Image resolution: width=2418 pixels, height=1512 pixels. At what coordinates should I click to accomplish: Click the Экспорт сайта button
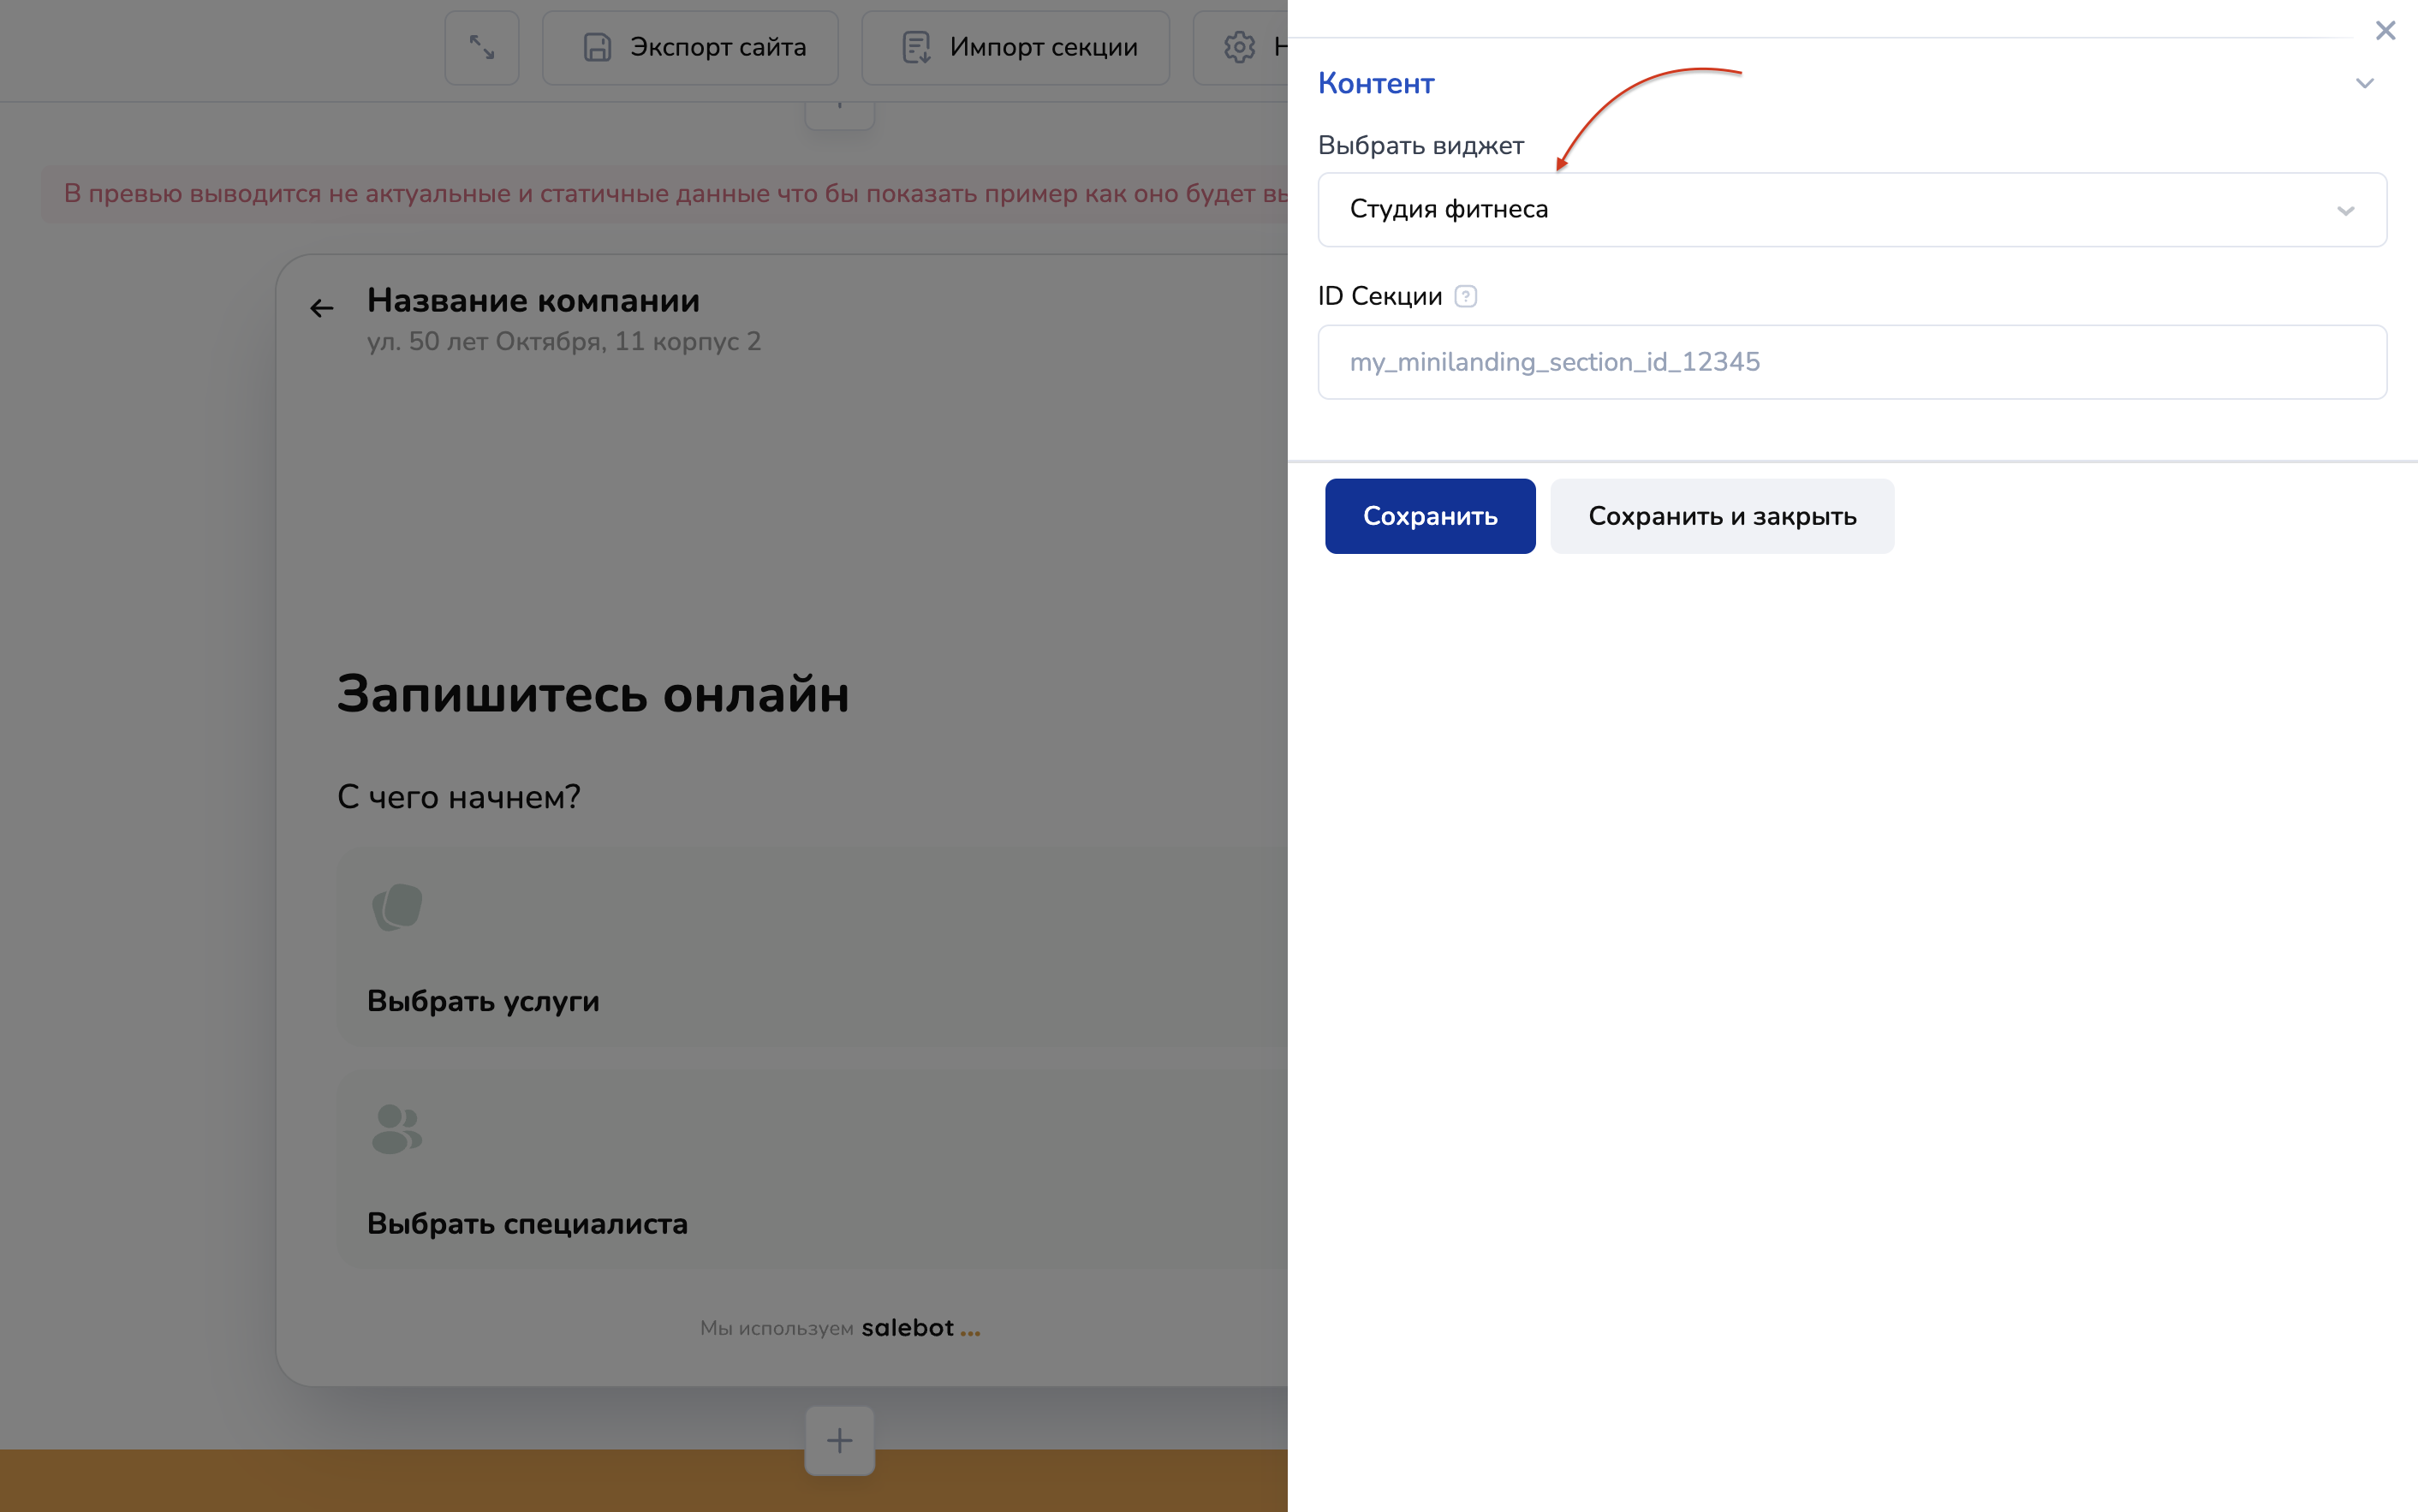[690, 47]
